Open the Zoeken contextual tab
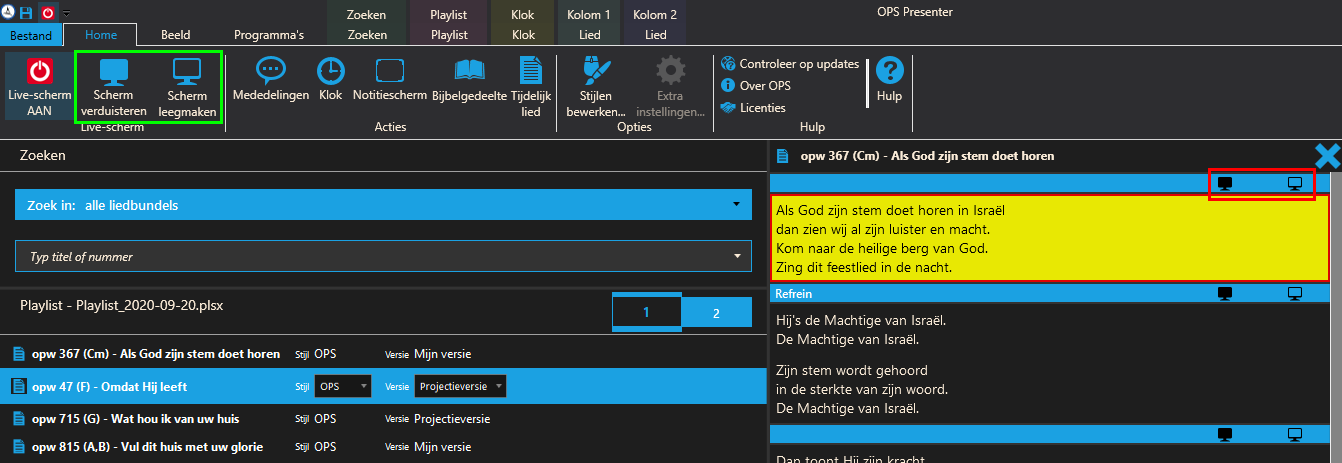The height and width of the screenshot is (463, 1342). pyautogui.click(x=367, y=34)
